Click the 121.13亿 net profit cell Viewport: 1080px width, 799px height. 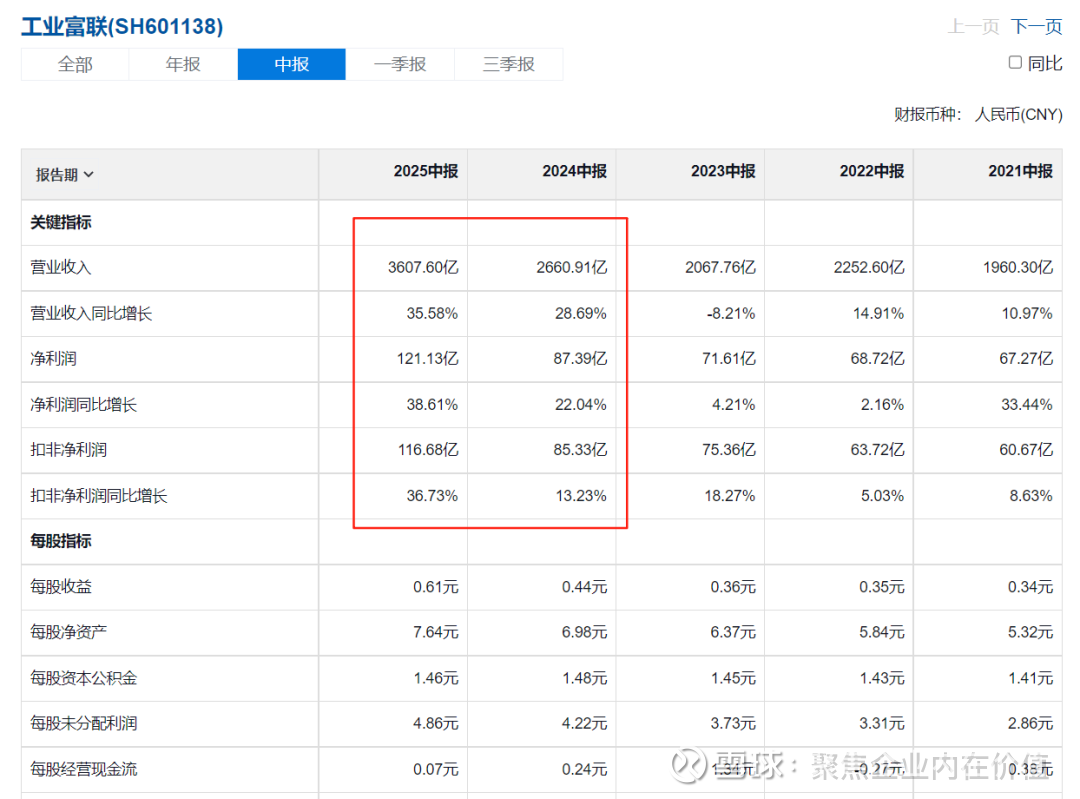click(x=428, y=359)
